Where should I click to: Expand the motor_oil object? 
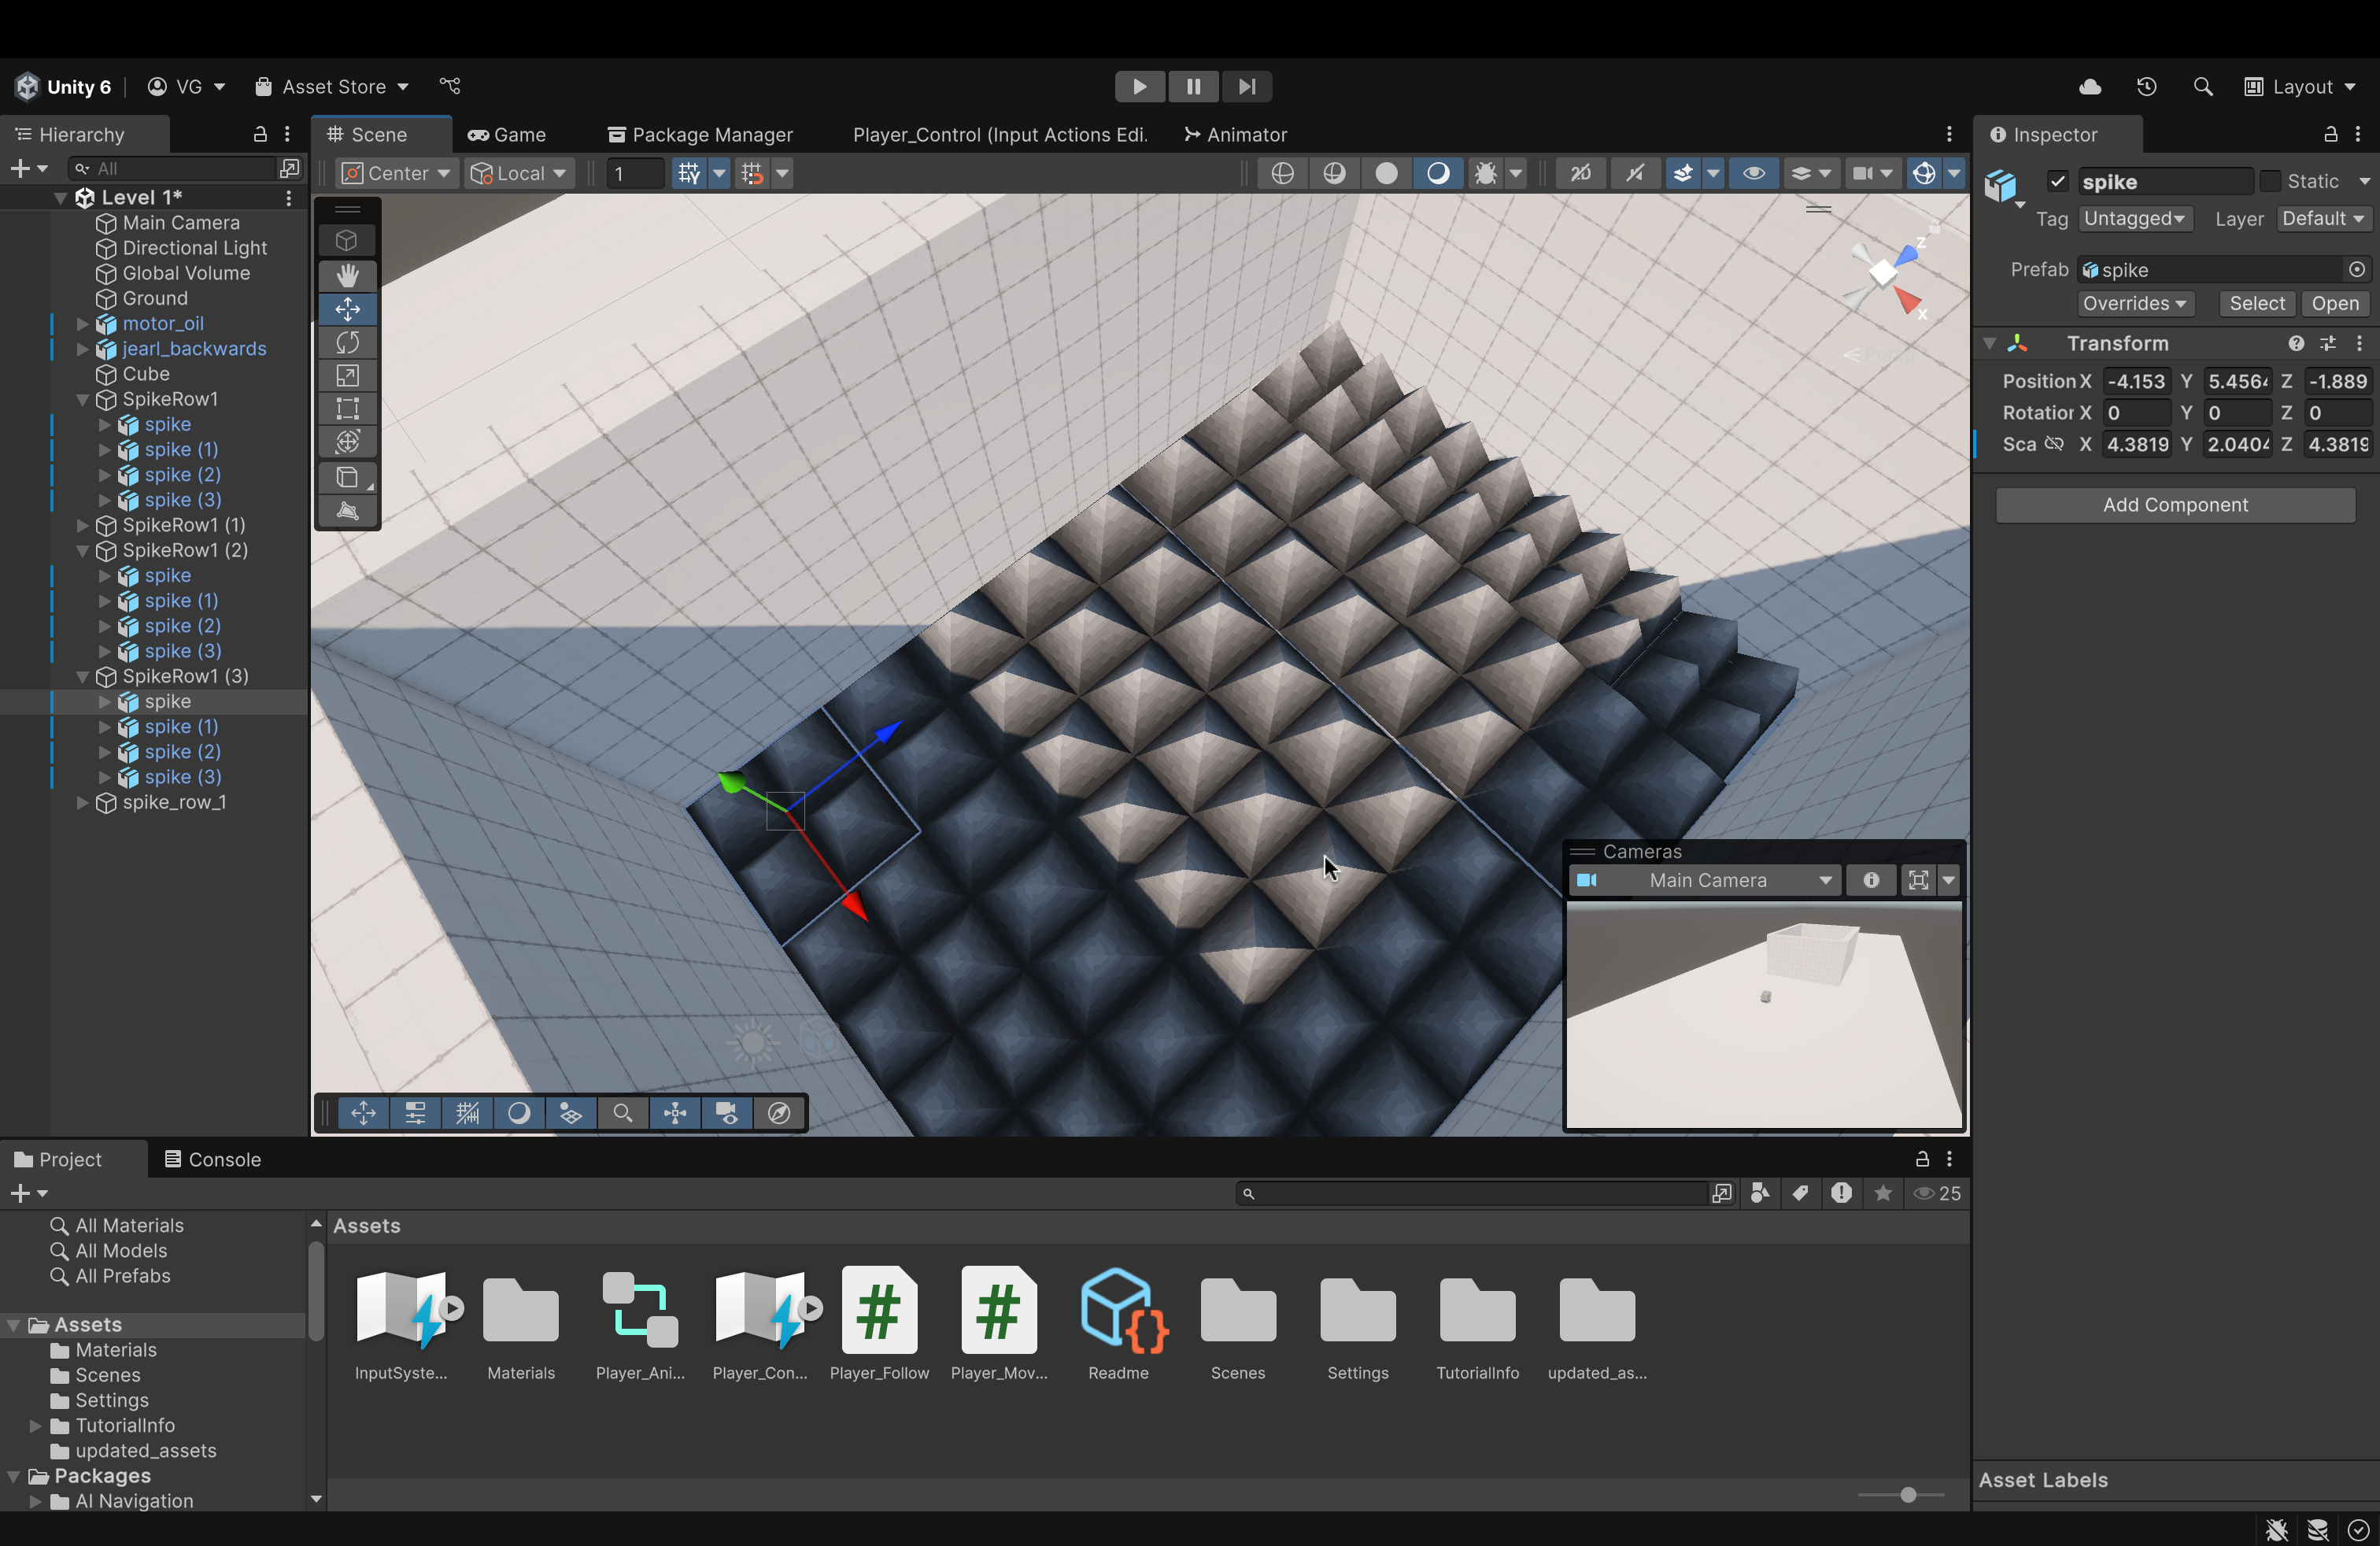(x=83, y=323)
